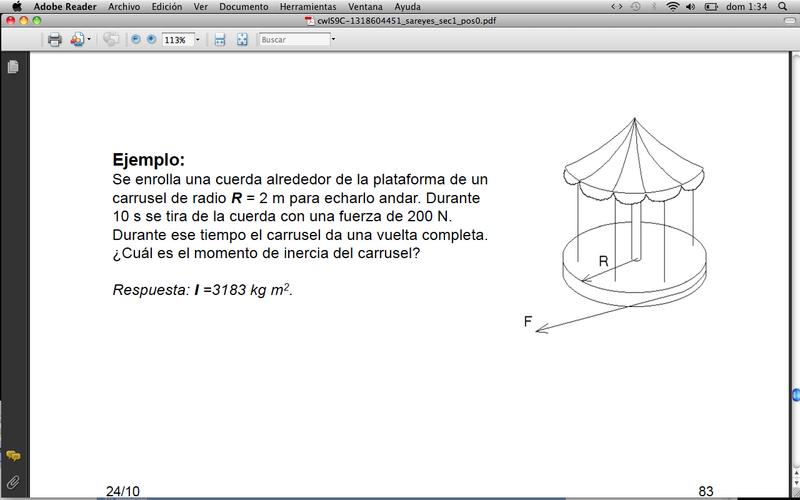This screenshot has width=800, height=500.
Task: Click the 113% zoom value field
Action: click(x=176, y=40)
